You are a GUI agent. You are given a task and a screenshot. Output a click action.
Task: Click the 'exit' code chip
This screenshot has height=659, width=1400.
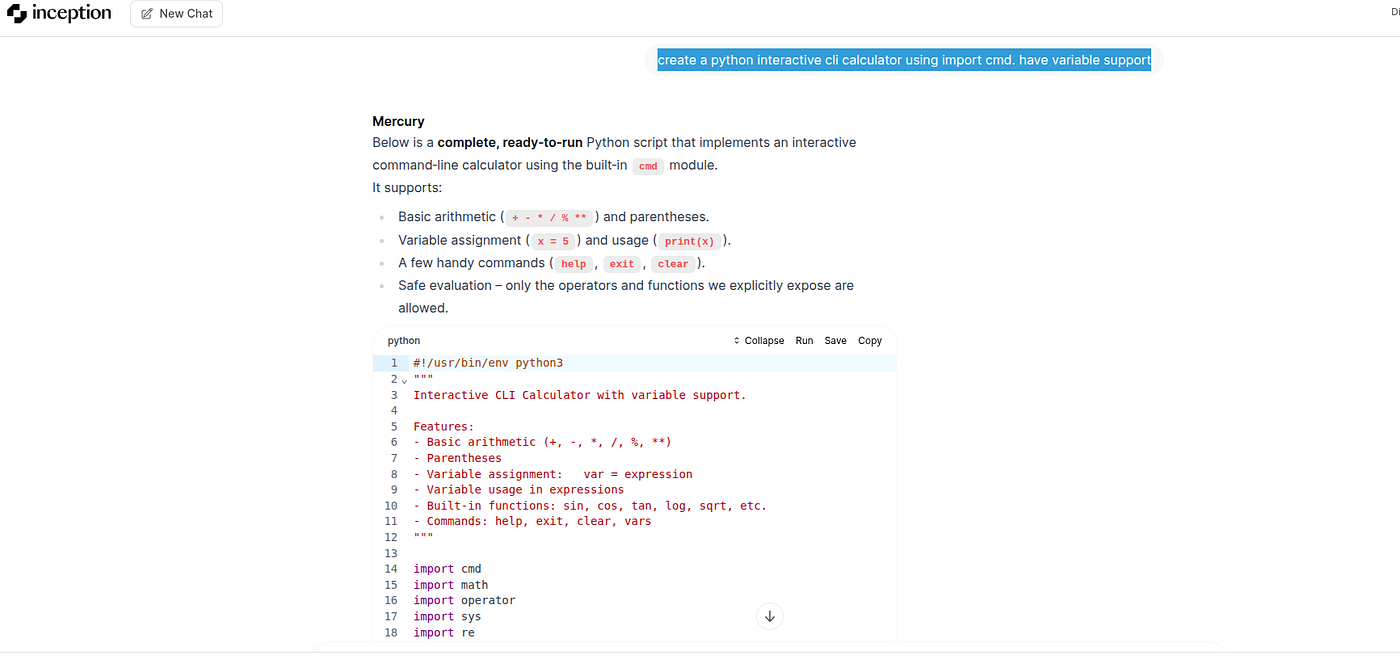(x=622, y=264)
